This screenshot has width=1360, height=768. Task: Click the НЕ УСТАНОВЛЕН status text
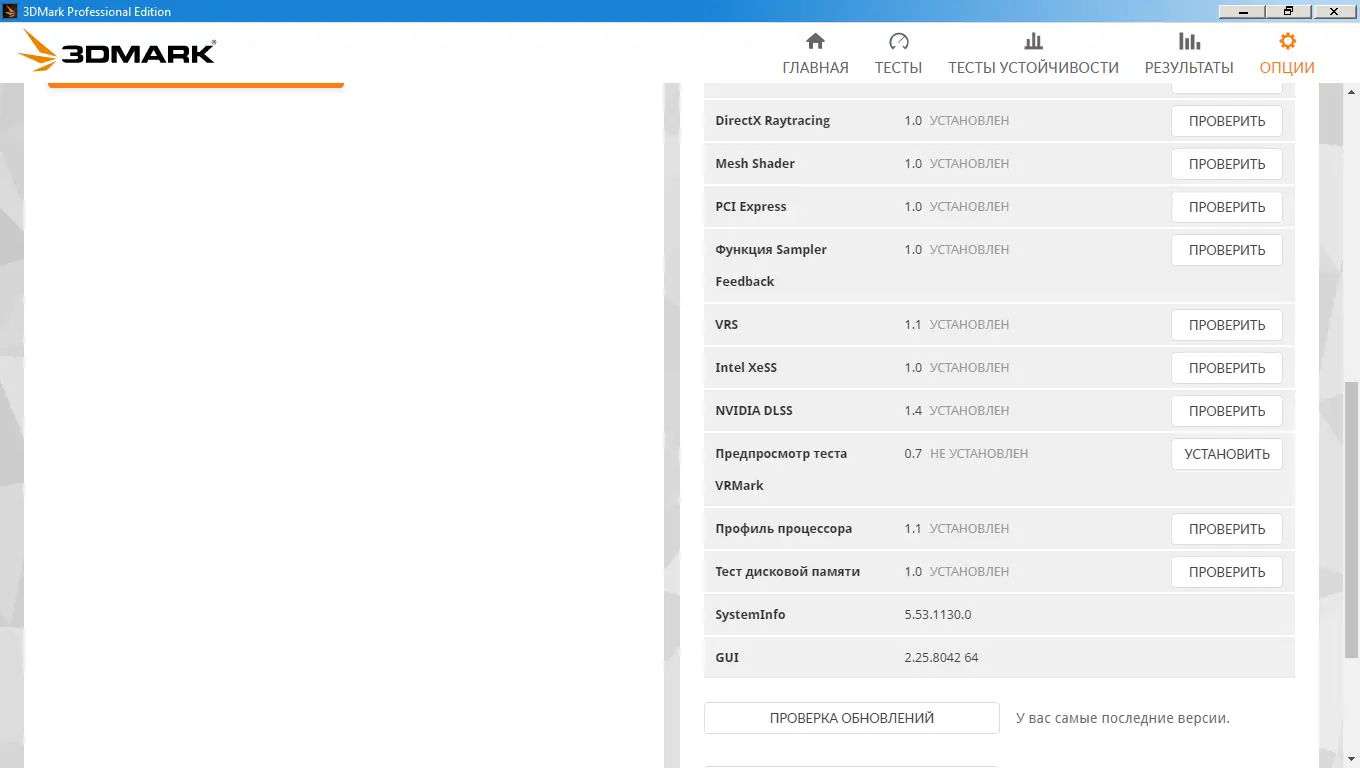pos(979,454)
